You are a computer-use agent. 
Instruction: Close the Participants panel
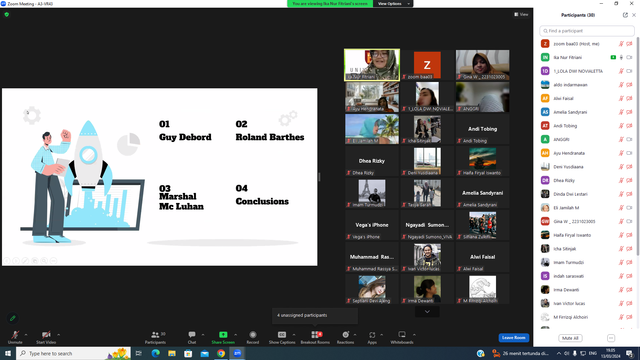tap(634, 15)
